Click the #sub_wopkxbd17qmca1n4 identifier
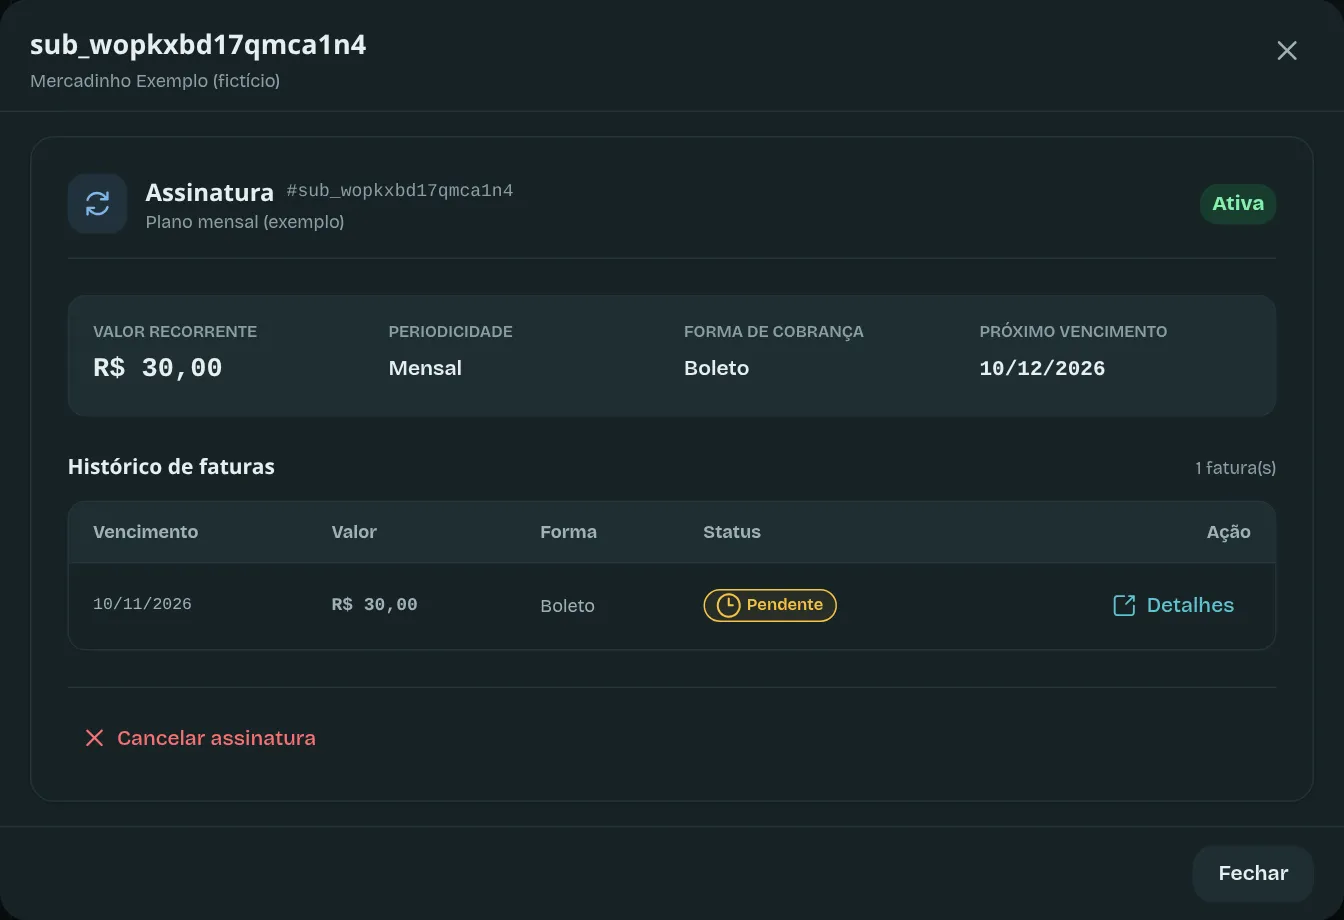 [400, 190]
